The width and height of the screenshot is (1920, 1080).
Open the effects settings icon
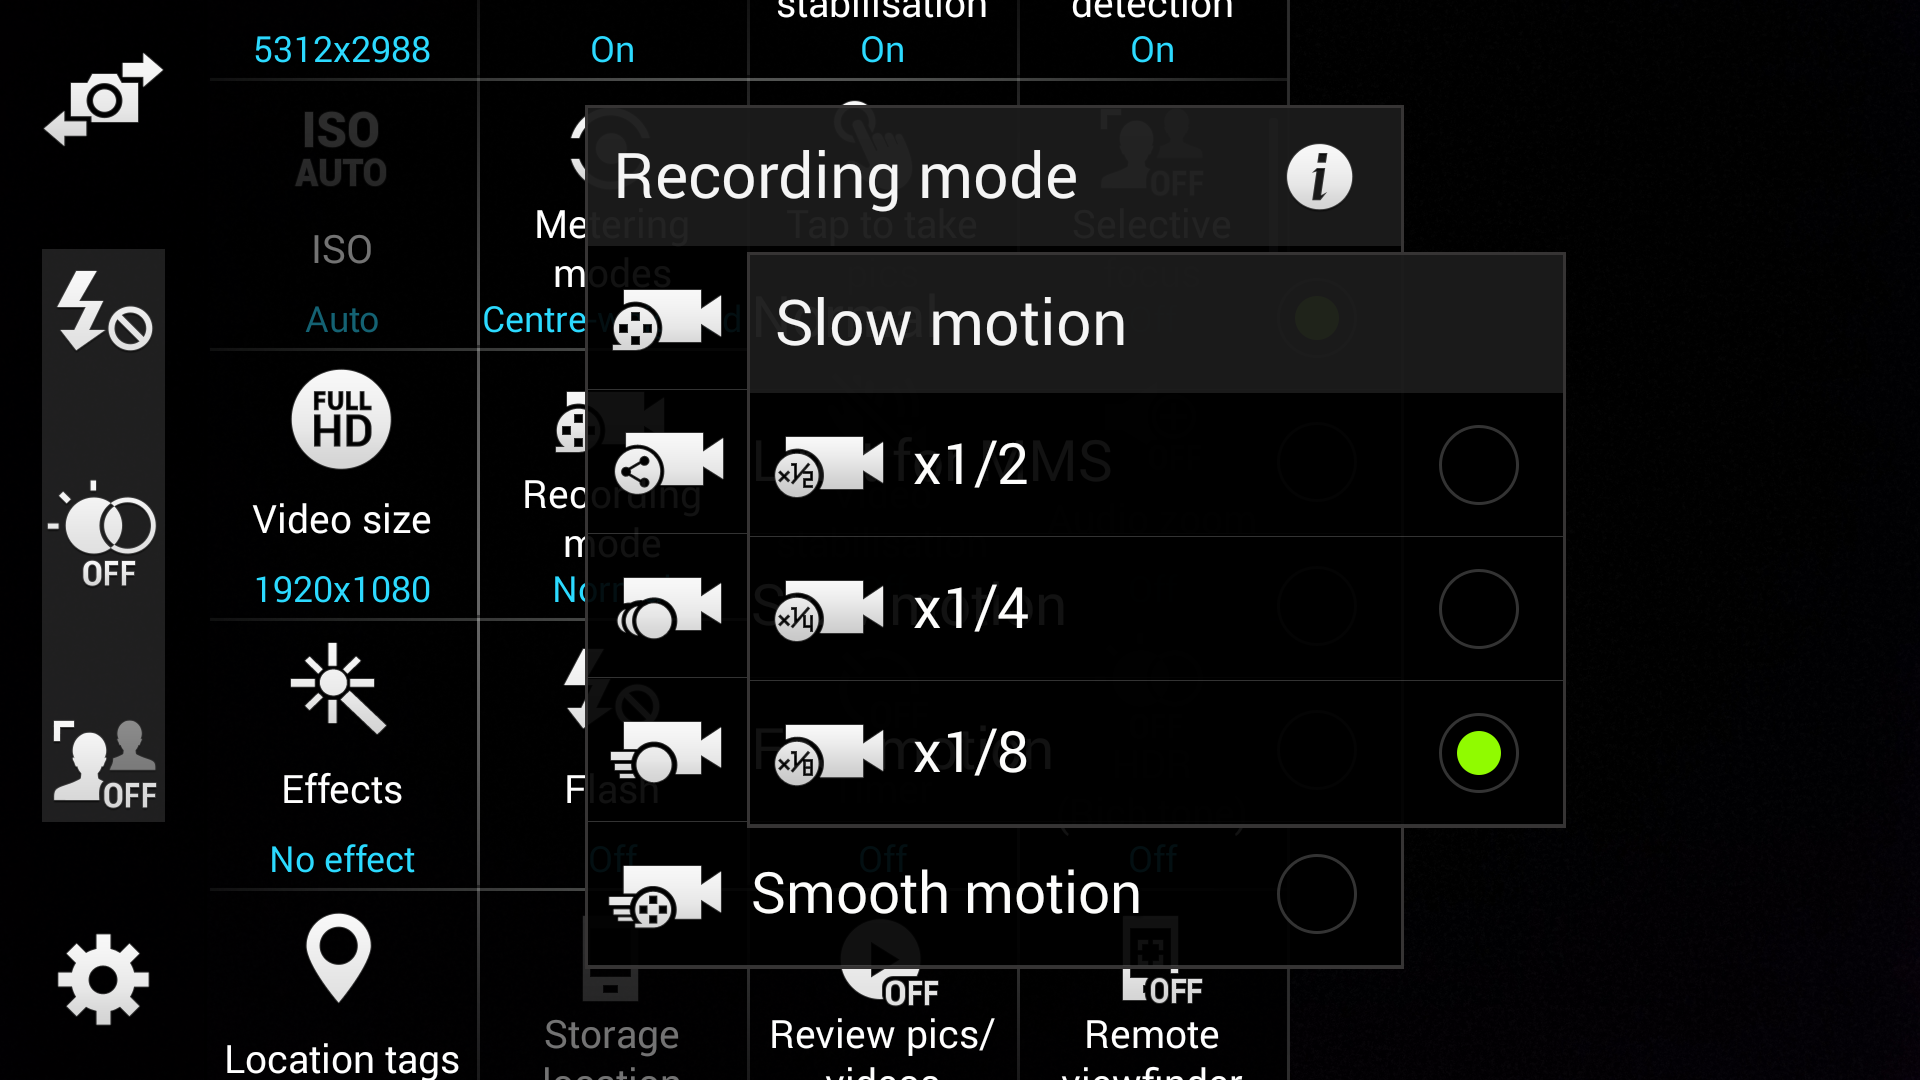point(342,692)
